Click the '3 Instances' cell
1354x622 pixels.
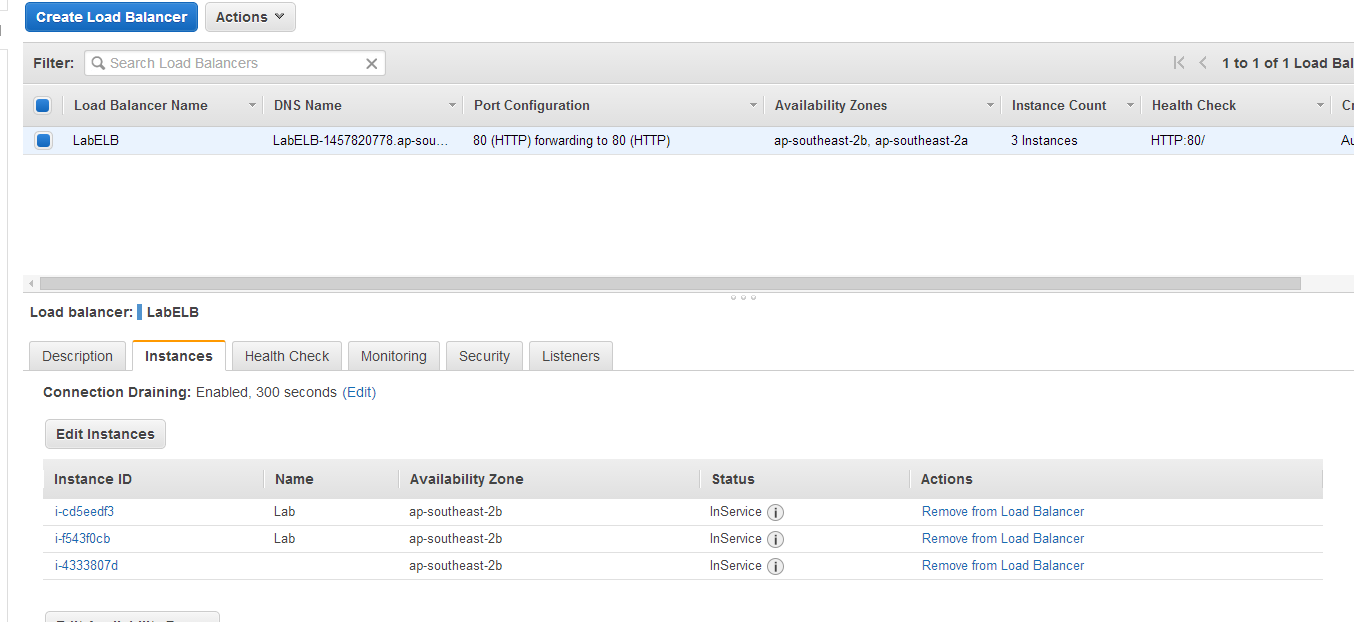1044,140
